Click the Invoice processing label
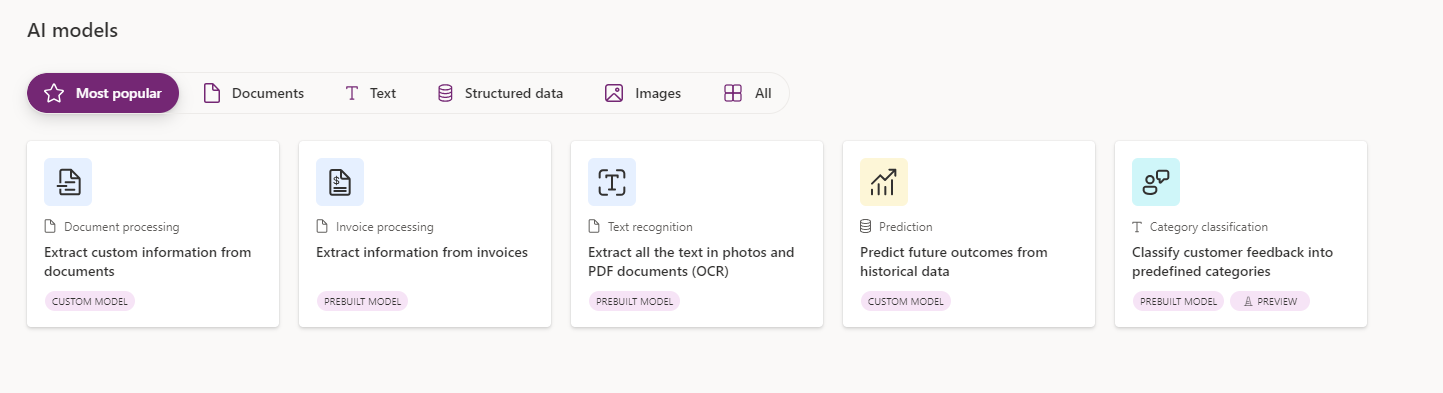Image resolution: width=1443 pixels, height=393 pixels. coord(385,227)
